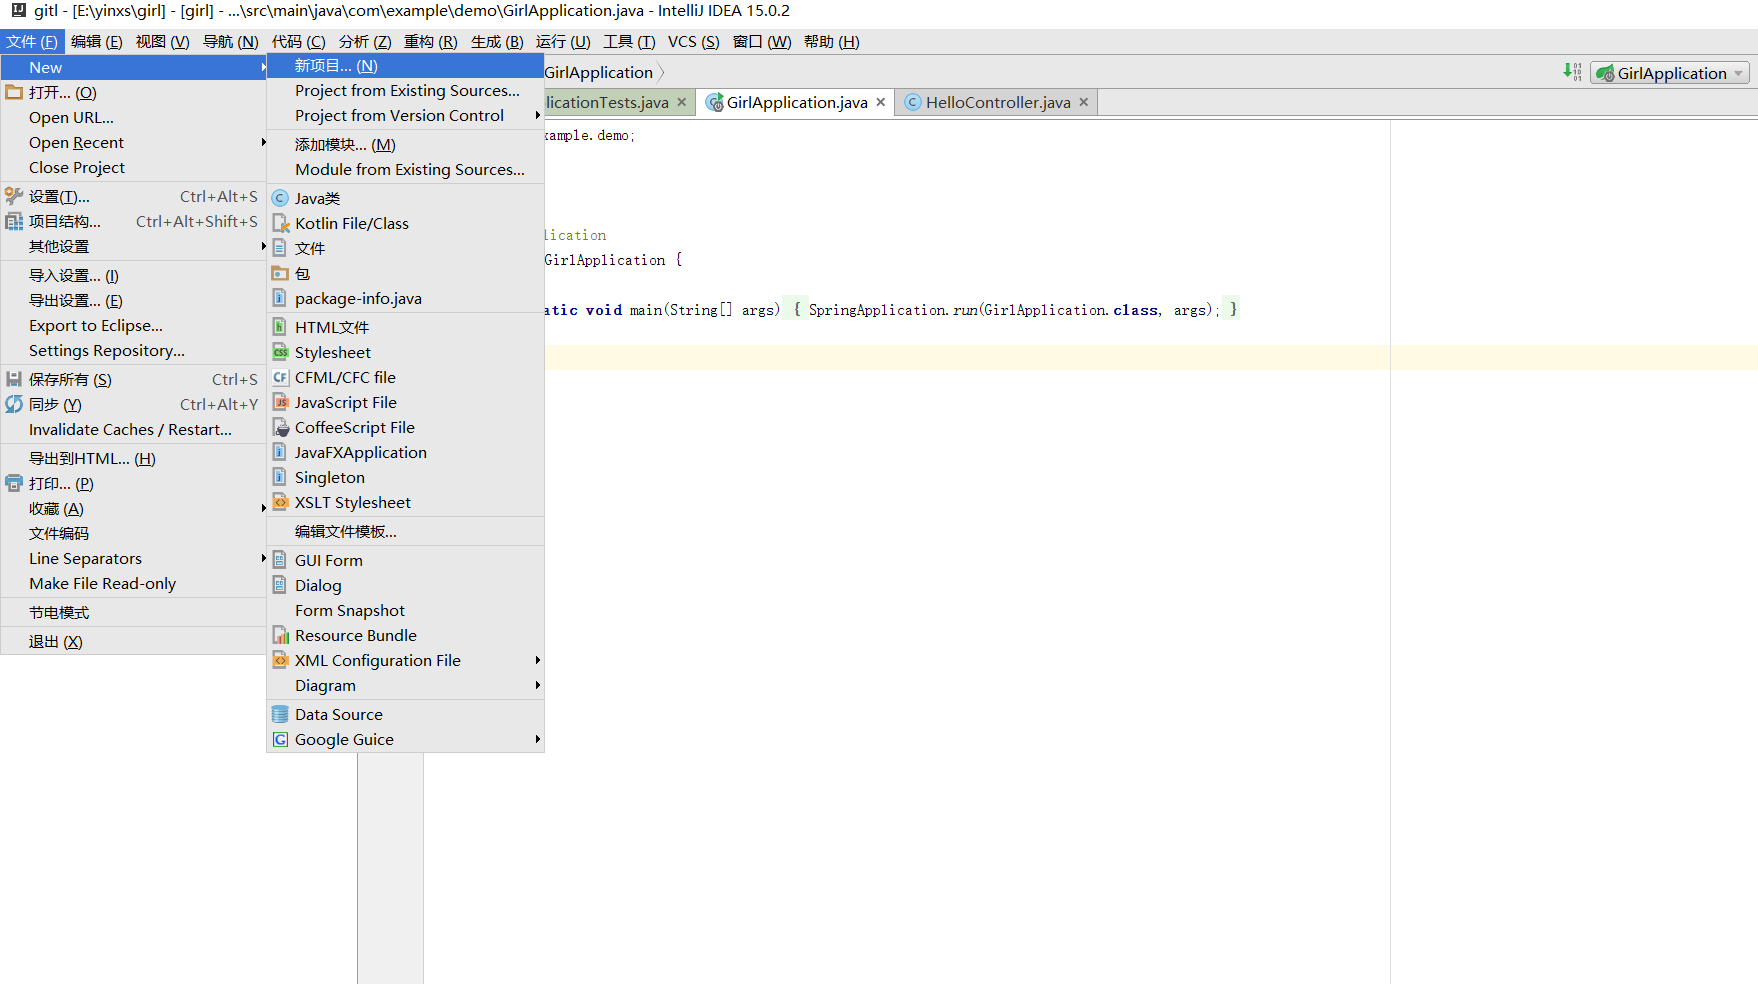Click the Data Source database icon
1758x984 pixels.
click(280, 714)
